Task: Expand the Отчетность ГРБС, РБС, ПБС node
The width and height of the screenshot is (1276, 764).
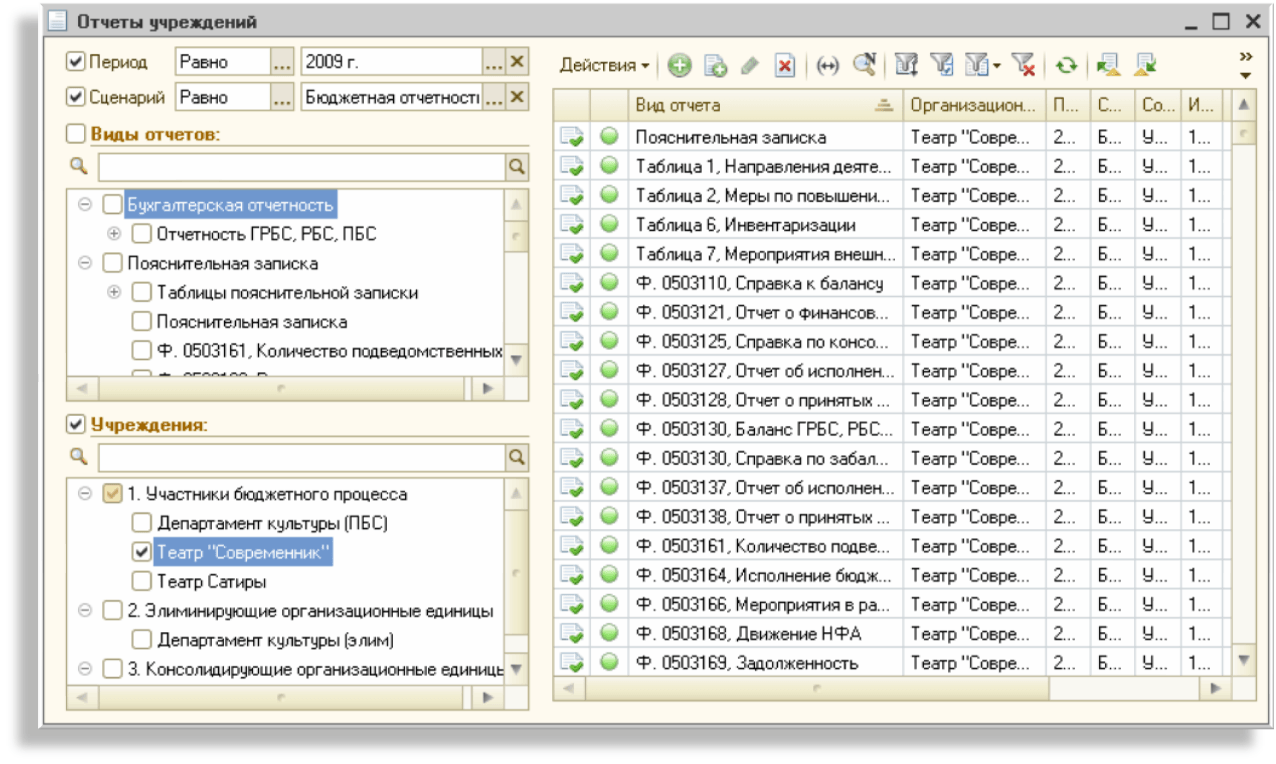Action: click(114, 234)
